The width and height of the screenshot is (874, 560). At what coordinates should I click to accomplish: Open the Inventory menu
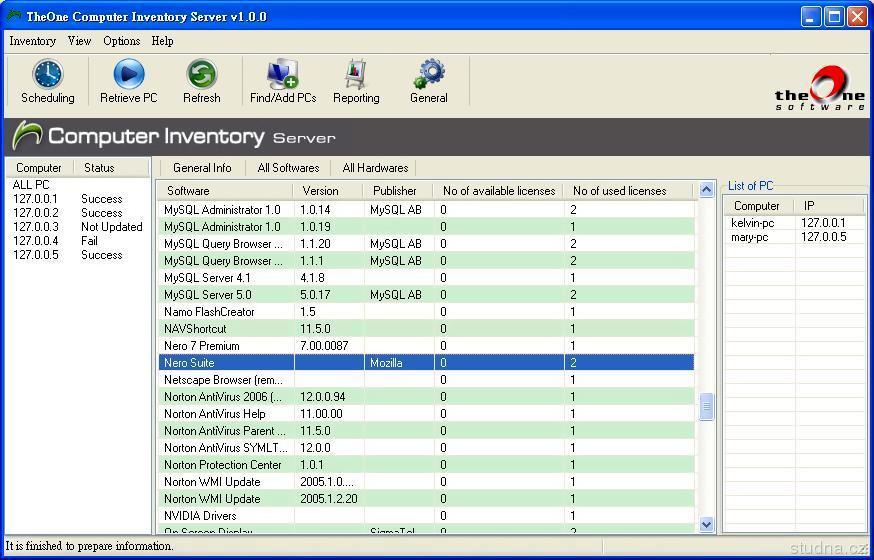pos(32,41)
